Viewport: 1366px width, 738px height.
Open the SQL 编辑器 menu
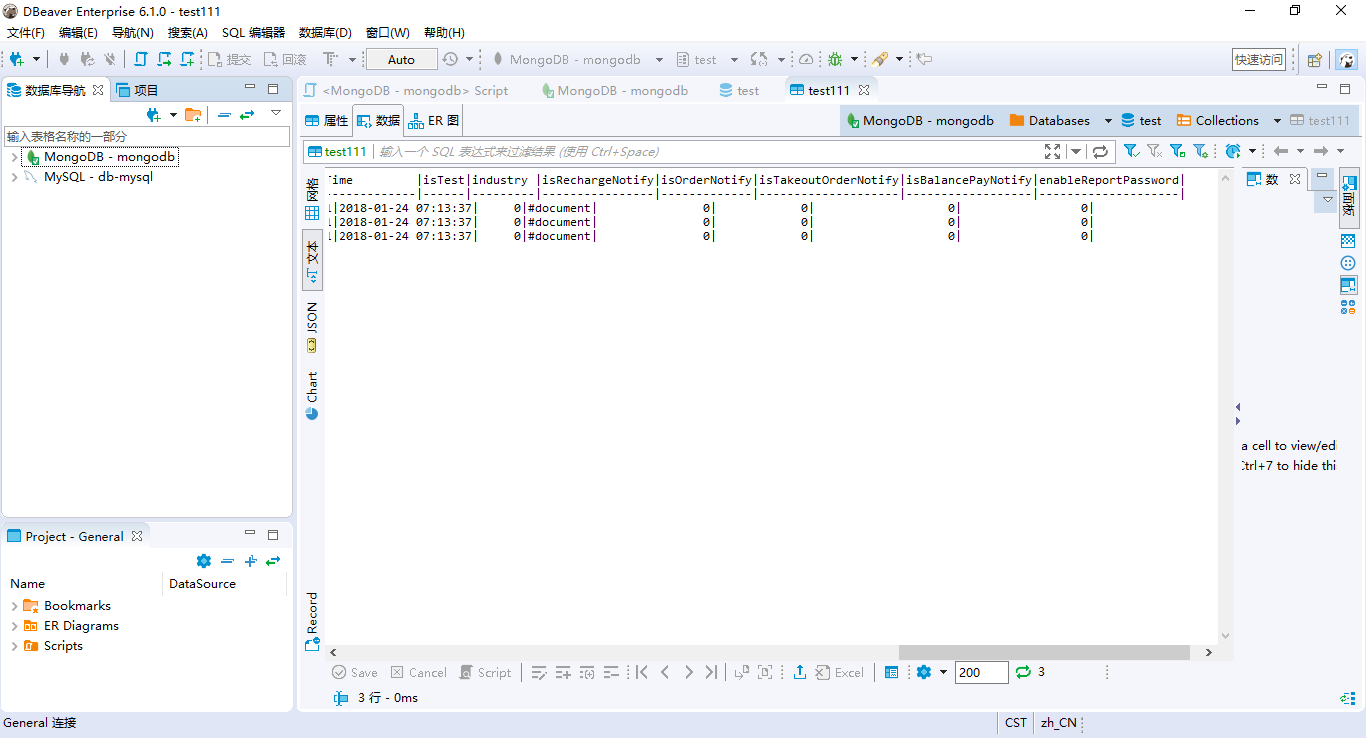(x=253, y=33)
